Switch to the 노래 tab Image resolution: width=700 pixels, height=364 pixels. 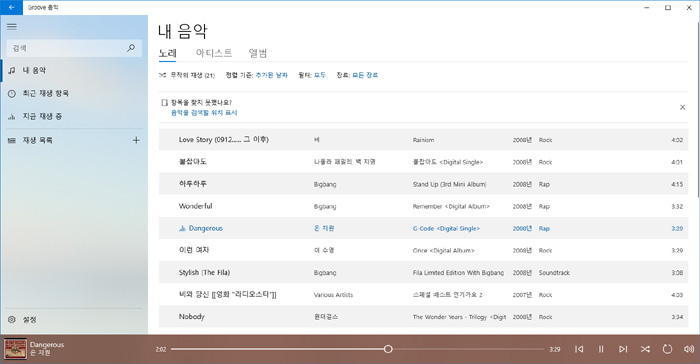[168, 53]
